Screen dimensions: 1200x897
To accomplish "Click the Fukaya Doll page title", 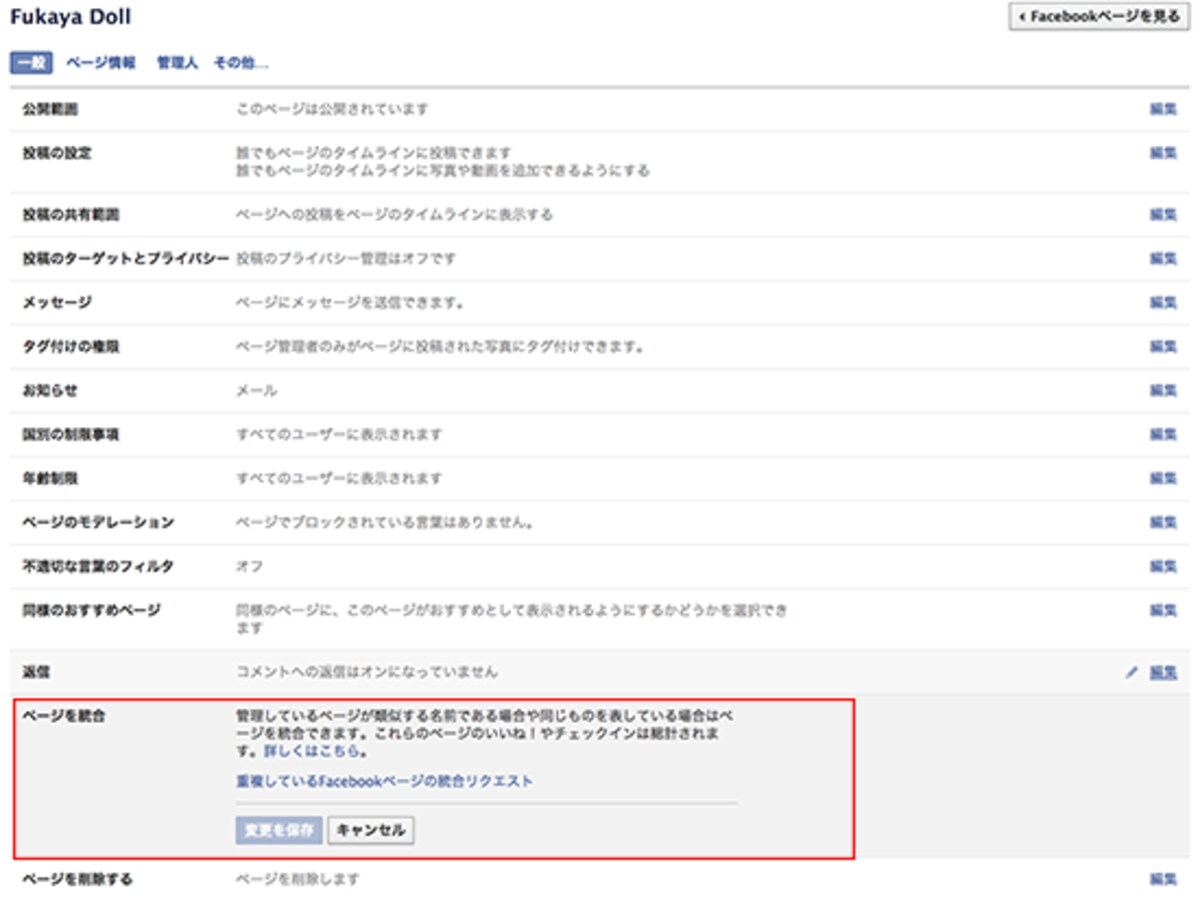I will (x=70, y=17).
